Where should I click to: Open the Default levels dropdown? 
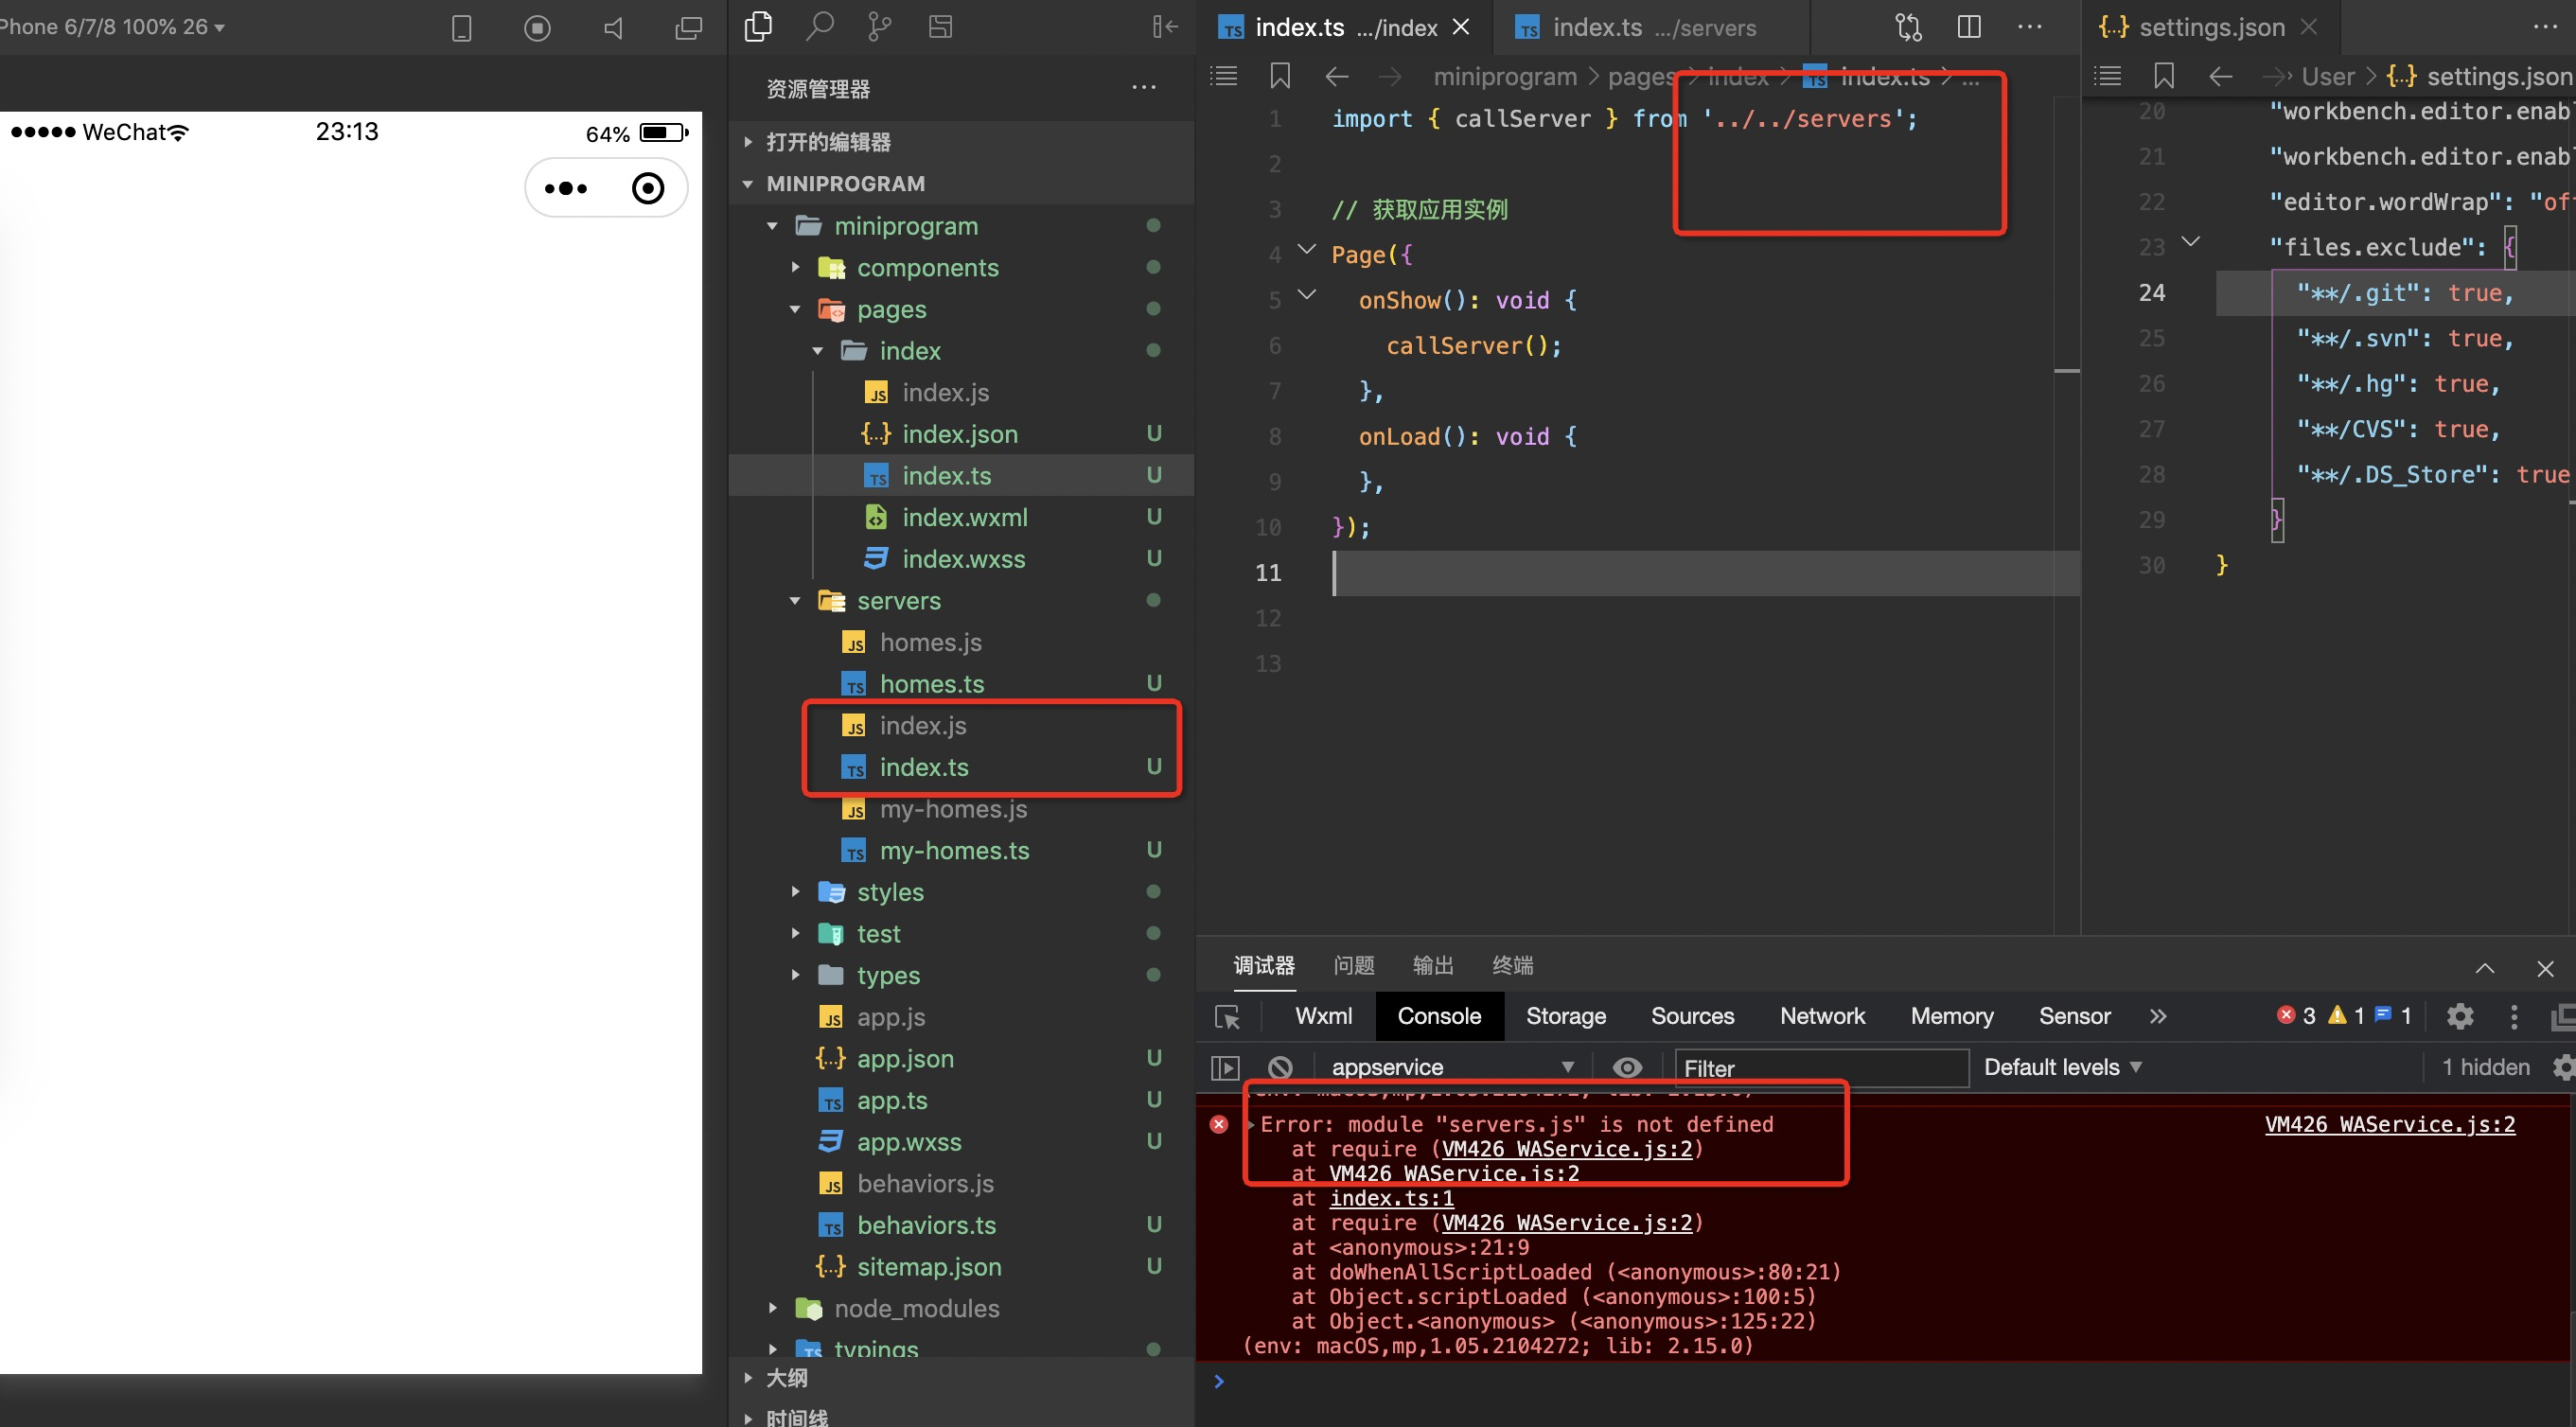tap(2061, 1067)
